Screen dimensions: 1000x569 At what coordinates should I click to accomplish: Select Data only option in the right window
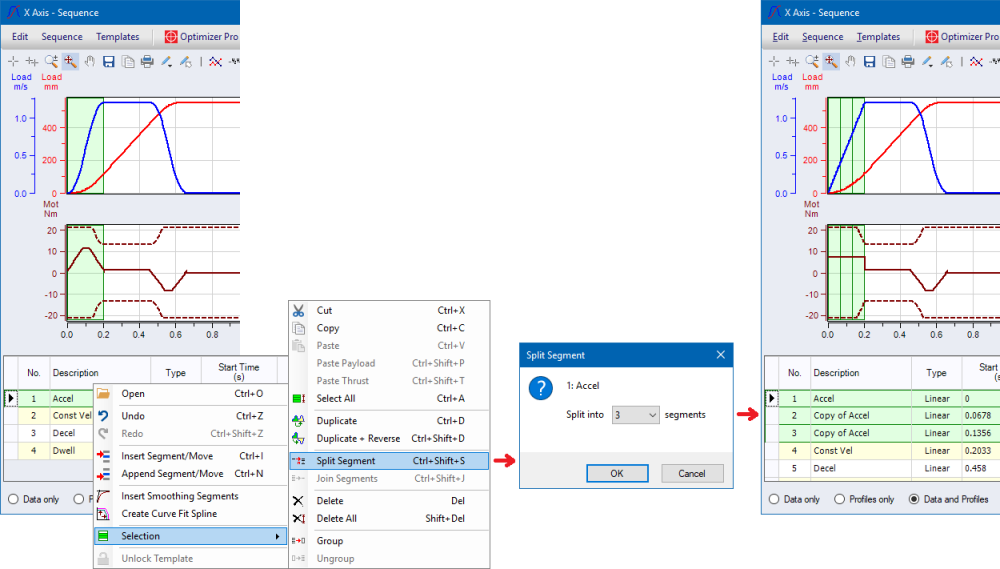(774, 499)
